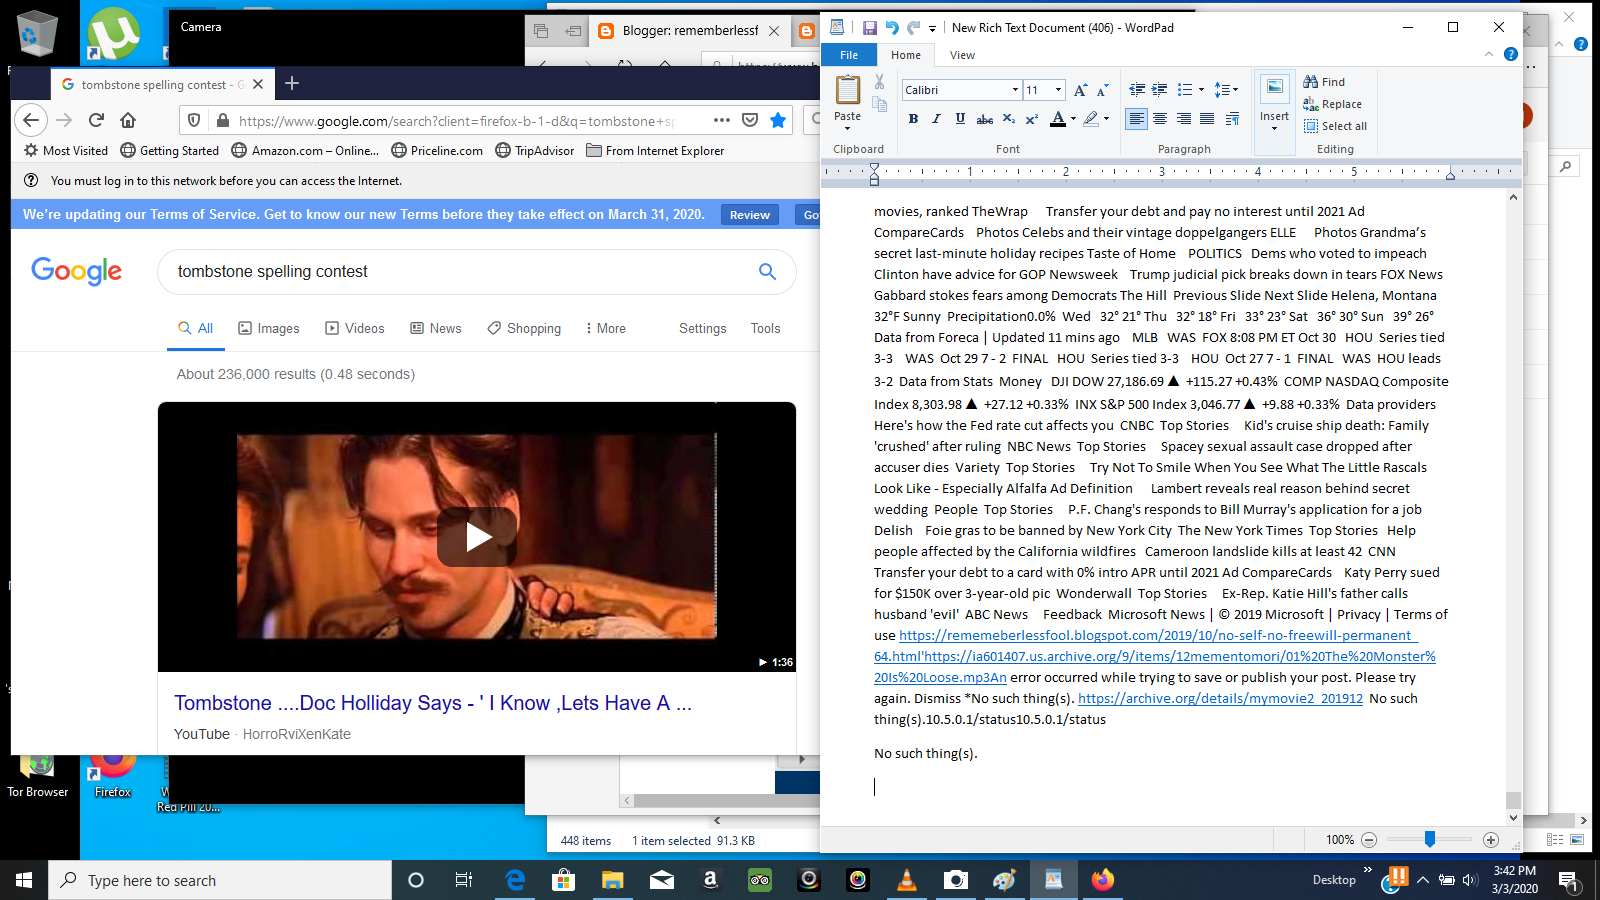1600x900 pixels.
Task: Open Microsoft Edge from taskbar
Action: pyautogui.click(x=515, y=880)
